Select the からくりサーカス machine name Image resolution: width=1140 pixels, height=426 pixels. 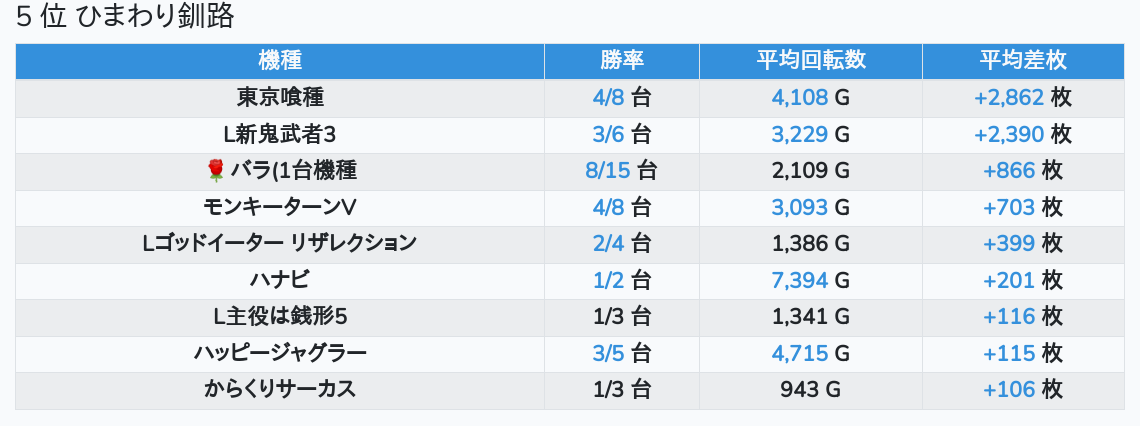click(x=280, y=390)
